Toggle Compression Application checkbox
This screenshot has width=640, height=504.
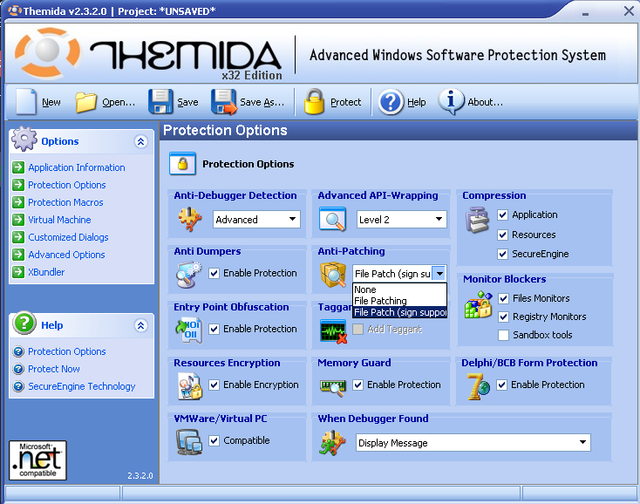click(x=503, y=215)
